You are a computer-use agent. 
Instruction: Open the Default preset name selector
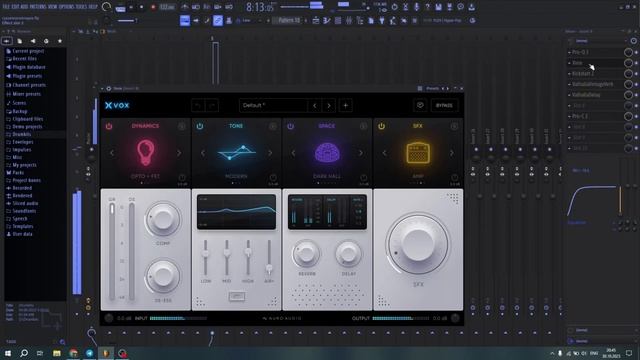click(273, 105)
